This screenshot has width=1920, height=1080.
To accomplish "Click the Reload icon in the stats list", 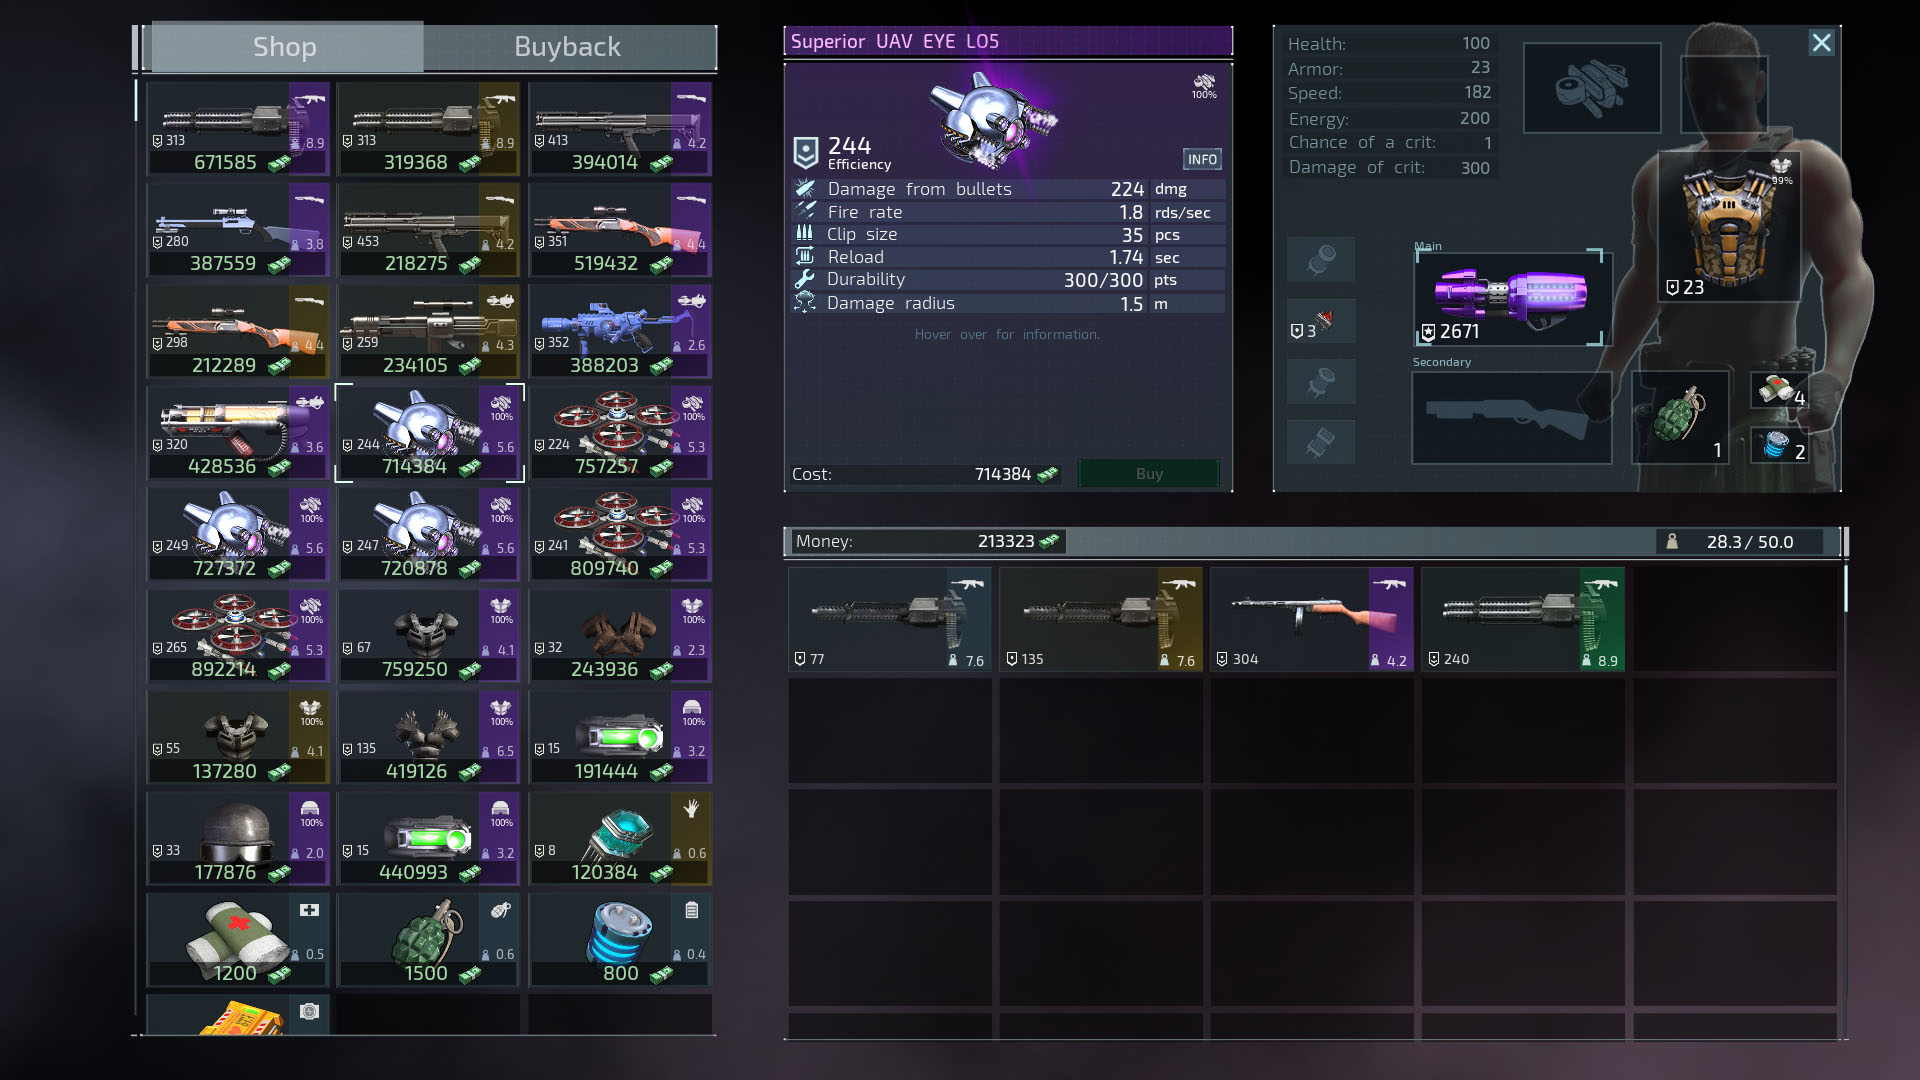I will (803, 256).
